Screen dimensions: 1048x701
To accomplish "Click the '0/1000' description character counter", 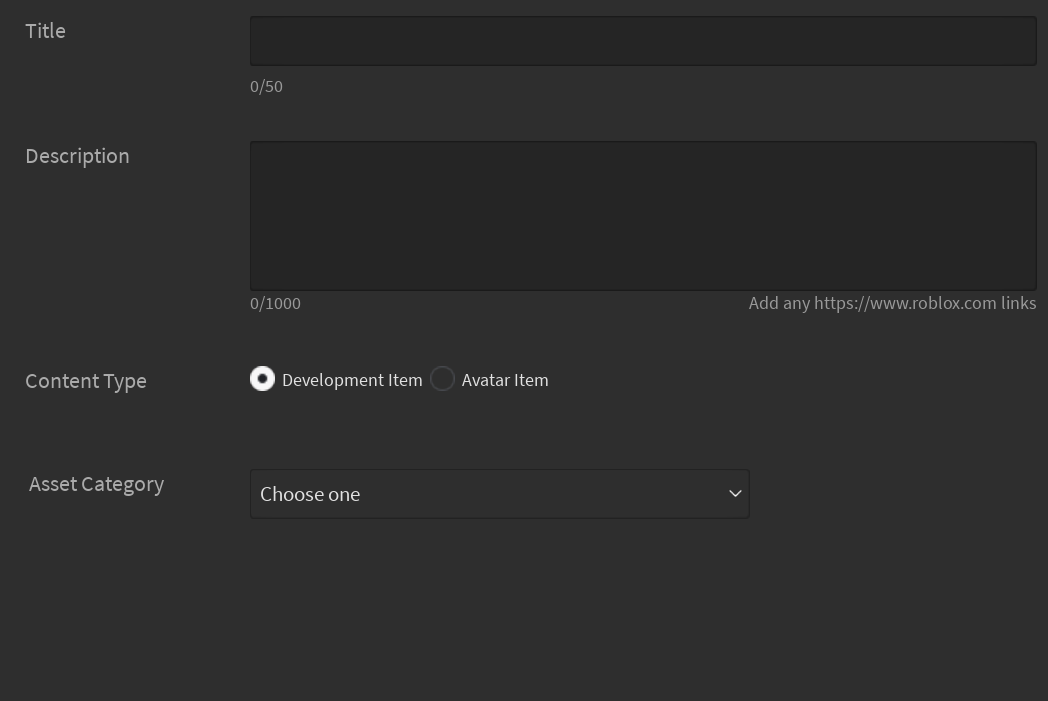I will click(x=275, y=303).
